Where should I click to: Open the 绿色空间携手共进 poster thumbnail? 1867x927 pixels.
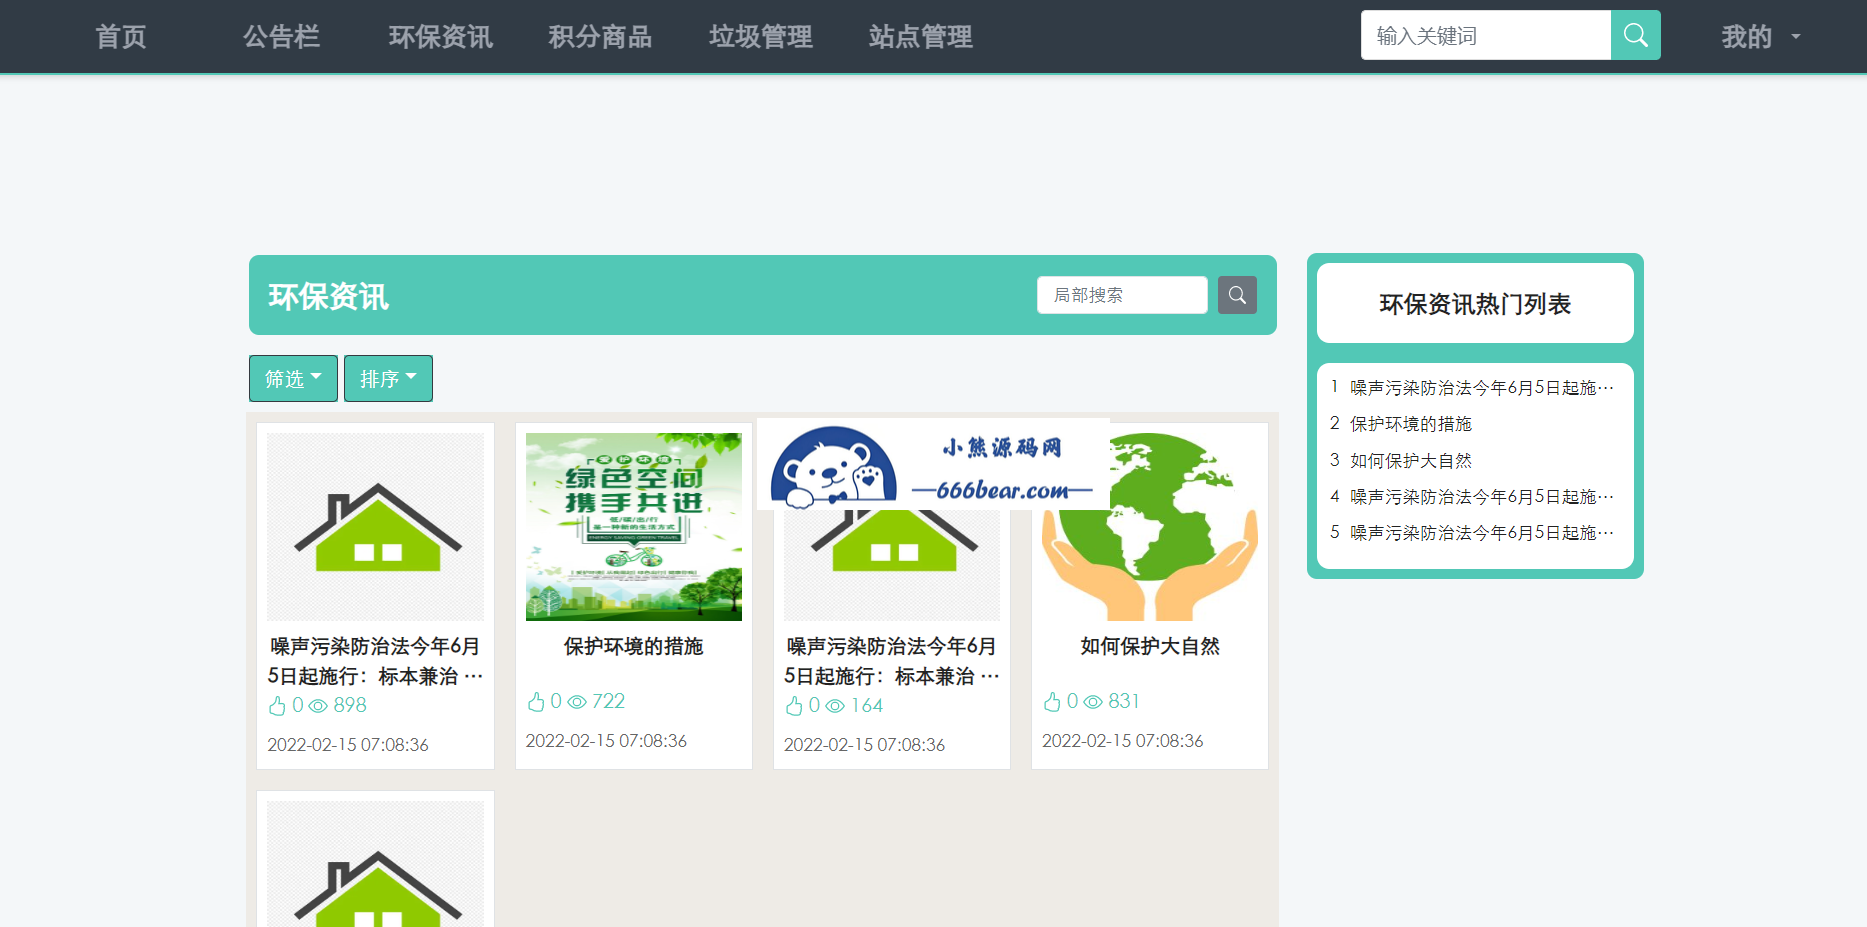pyautogui.click(x=634, y=527)
